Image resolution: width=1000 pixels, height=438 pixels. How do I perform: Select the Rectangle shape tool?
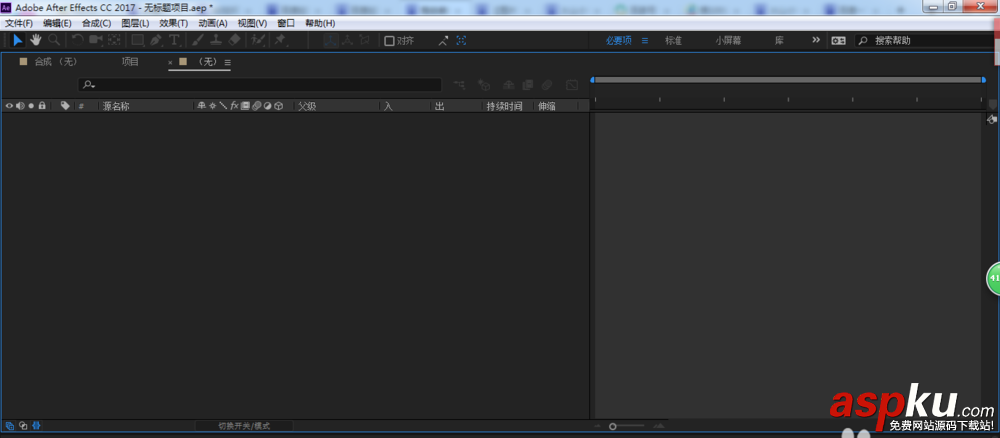click(137, 40)
